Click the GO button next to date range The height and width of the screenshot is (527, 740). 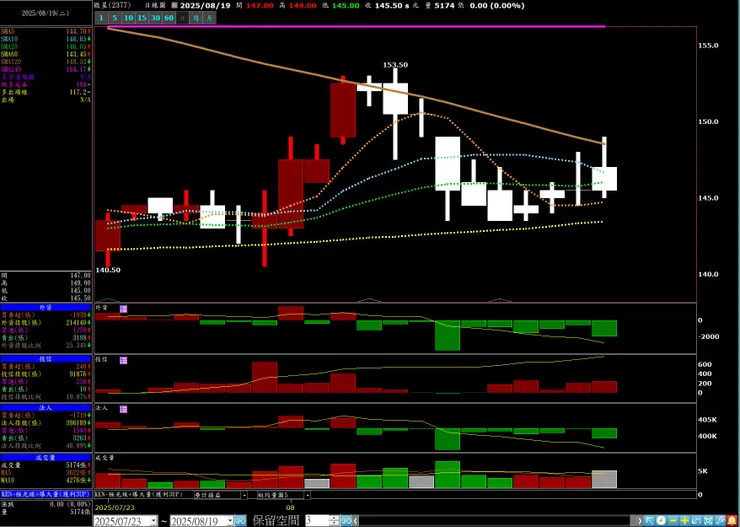pyautogui.click(x=240, y=521)
